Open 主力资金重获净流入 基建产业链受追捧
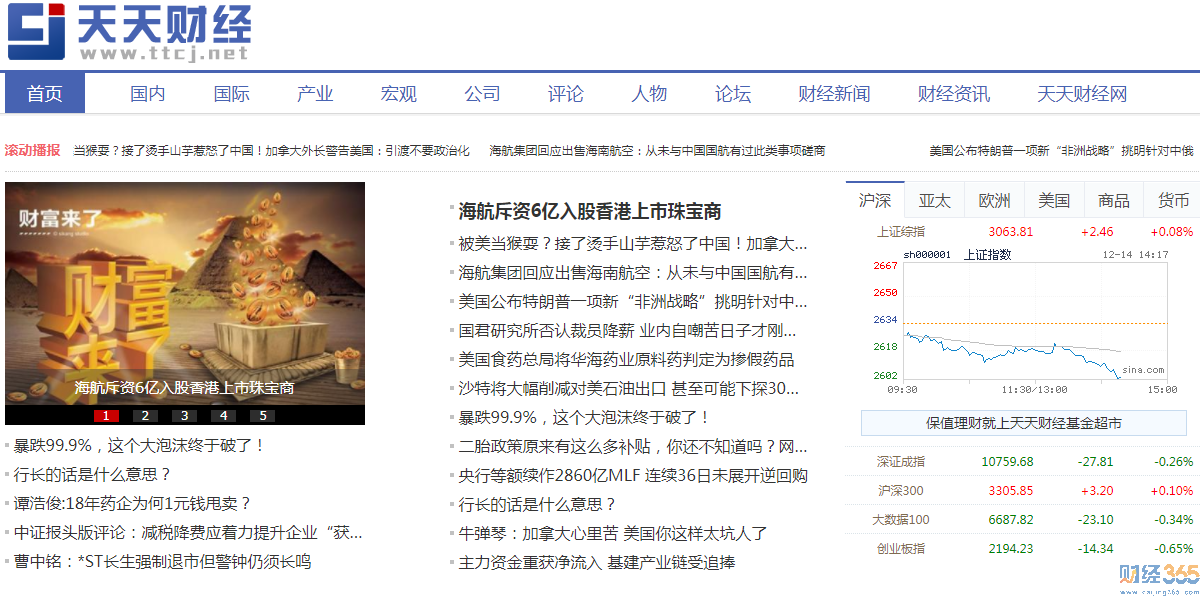Image resolution: width=1200 pixels, height=596 pixels. pyautogui.click(x=596, y=562)
